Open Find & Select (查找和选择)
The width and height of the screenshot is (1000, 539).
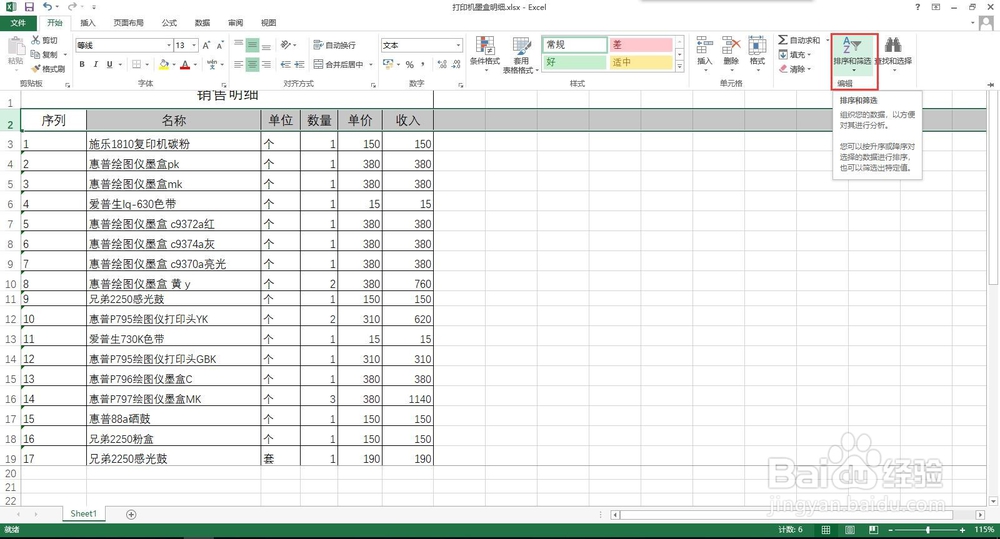point(893,53)
